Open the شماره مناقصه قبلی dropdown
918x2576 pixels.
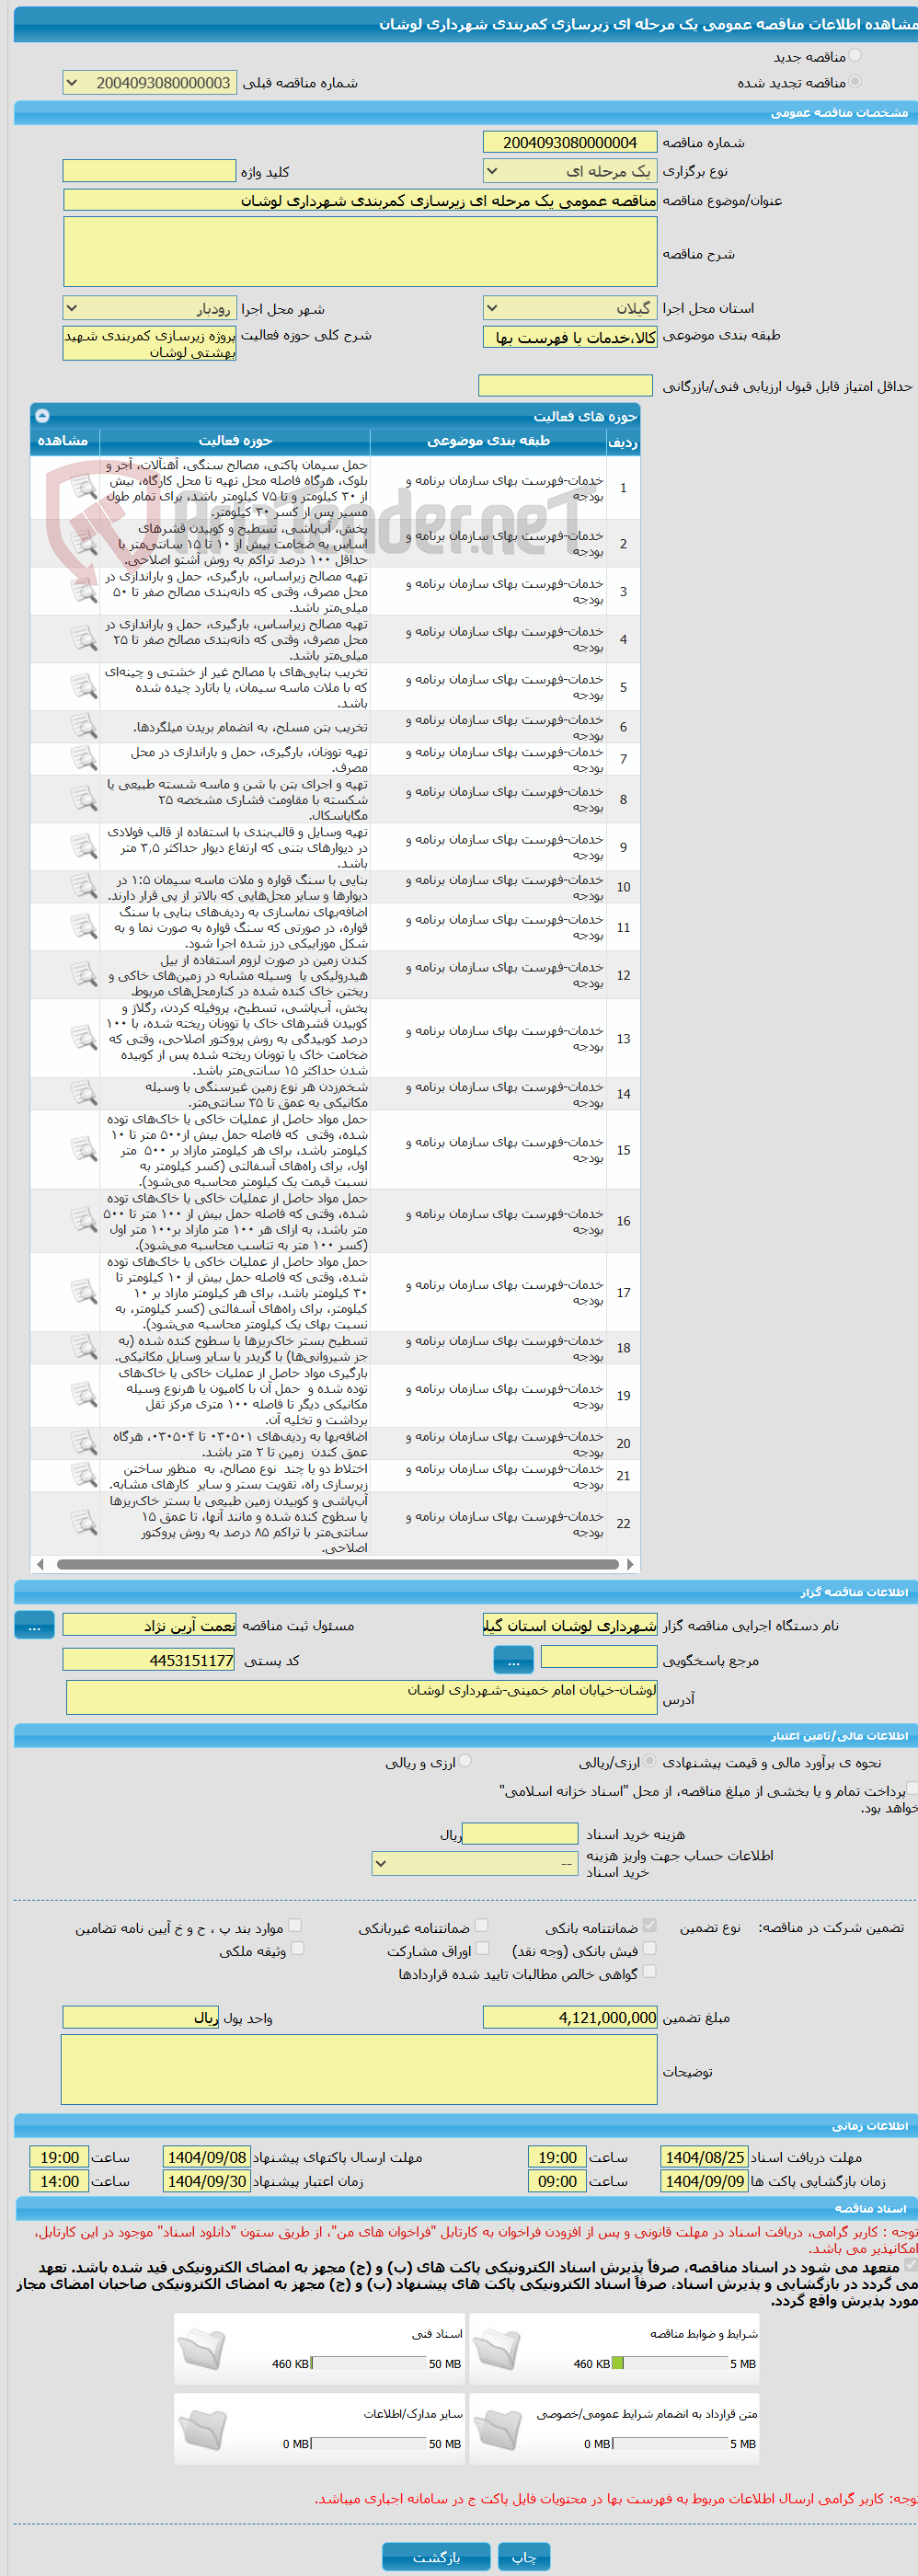pyautogui.click(x=149, y=83)
